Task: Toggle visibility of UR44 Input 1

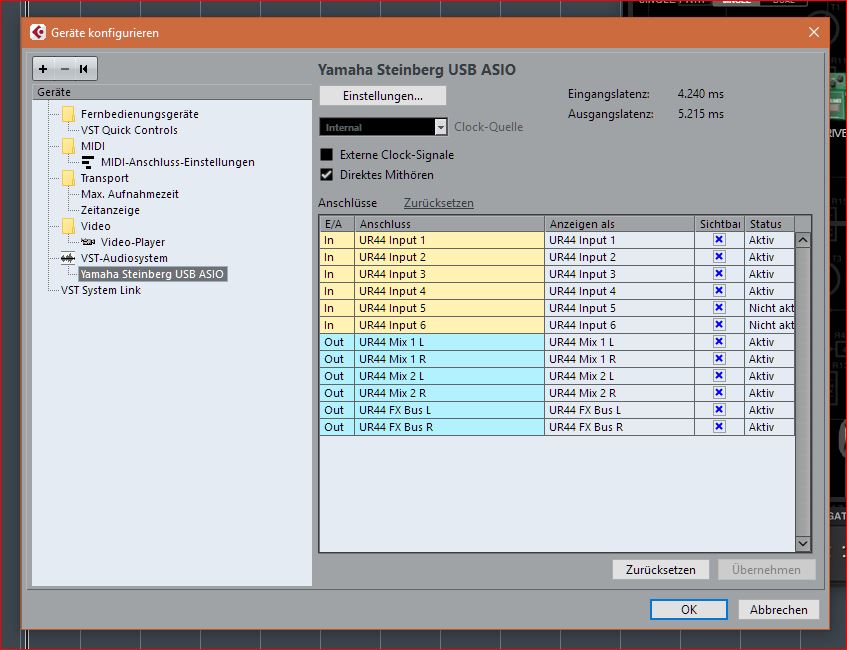Action: click(x=719, y=239)
